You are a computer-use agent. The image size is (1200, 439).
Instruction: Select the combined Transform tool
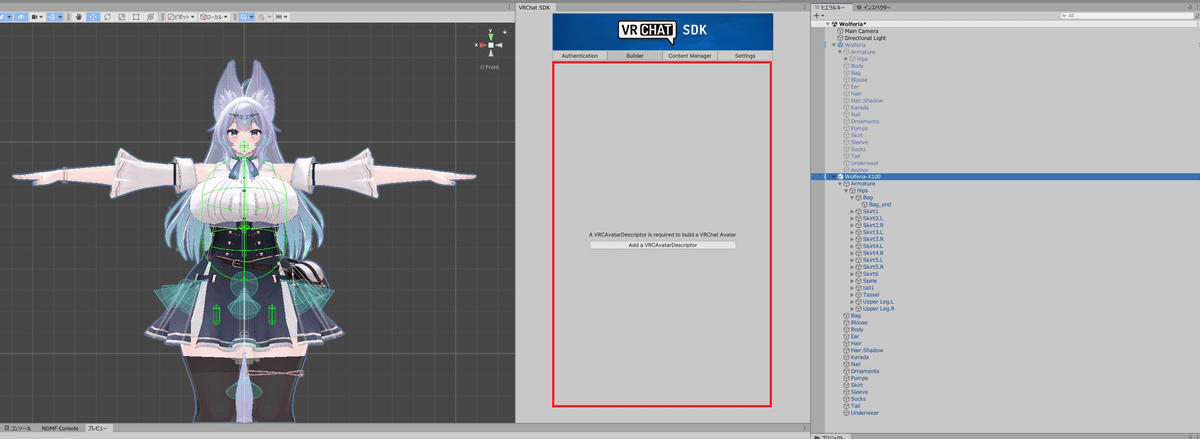pyautogui.click(x=150, y=17)
